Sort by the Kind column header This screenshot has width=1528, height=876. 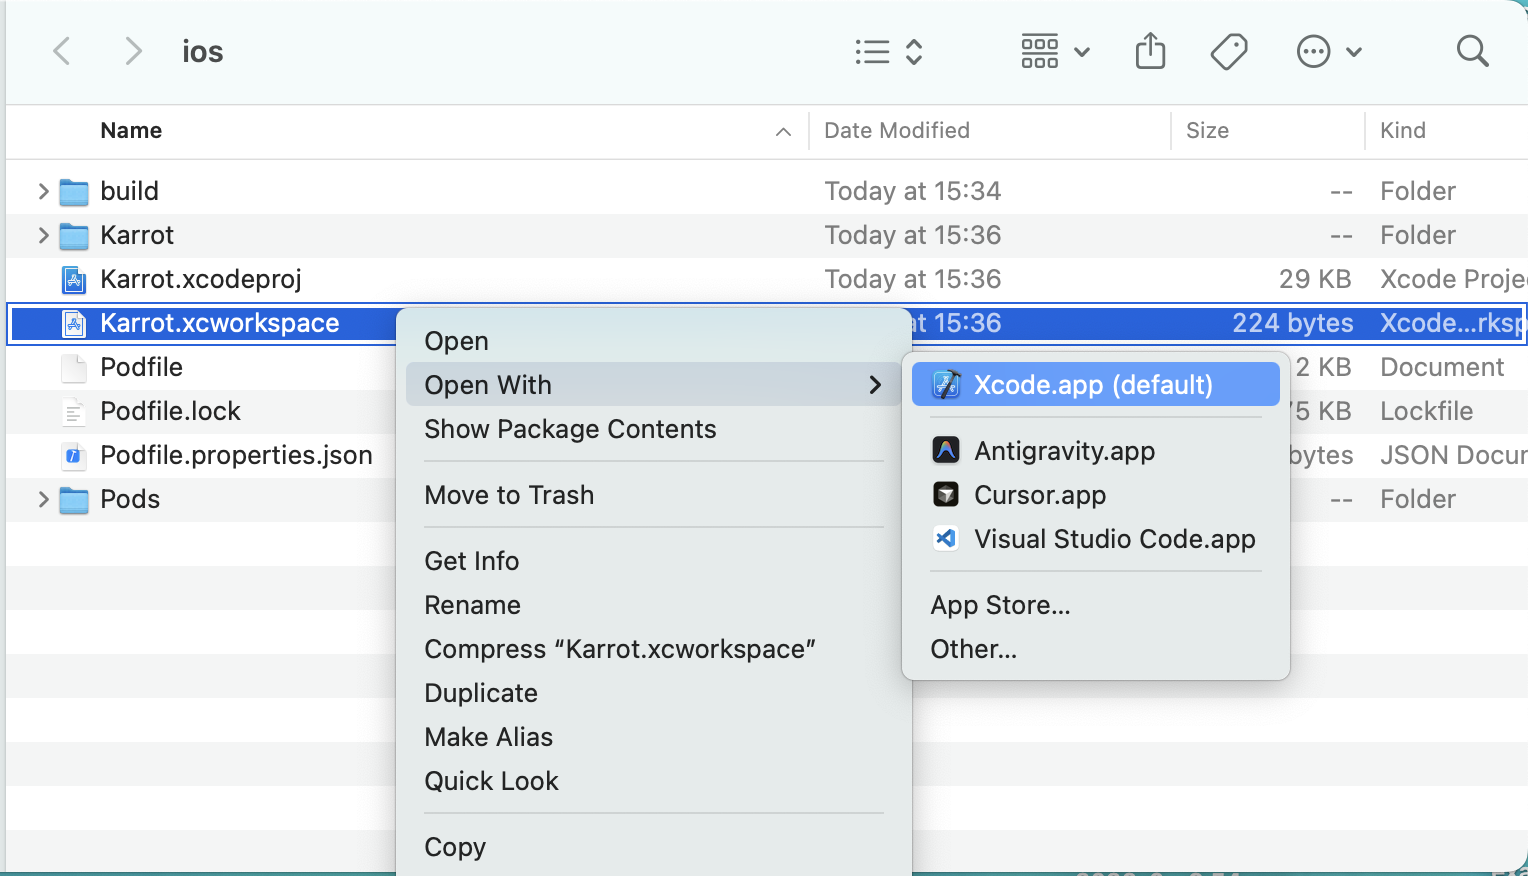pos(1403,131)
